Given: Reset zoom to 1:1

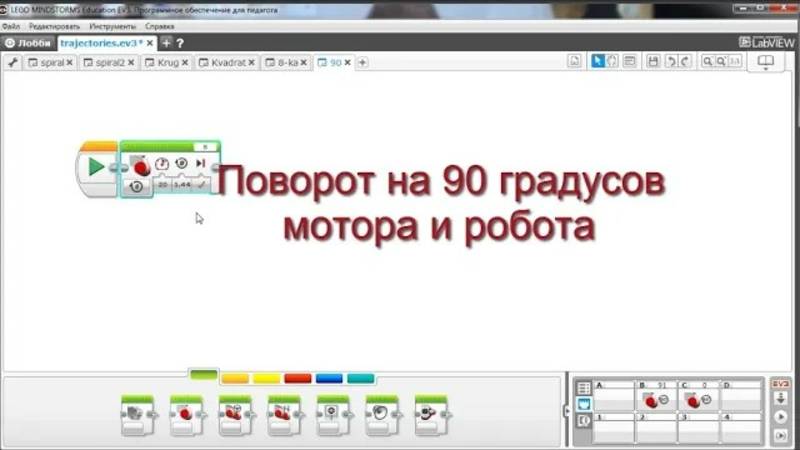Looking at the screenshot, I should [735, 61].
